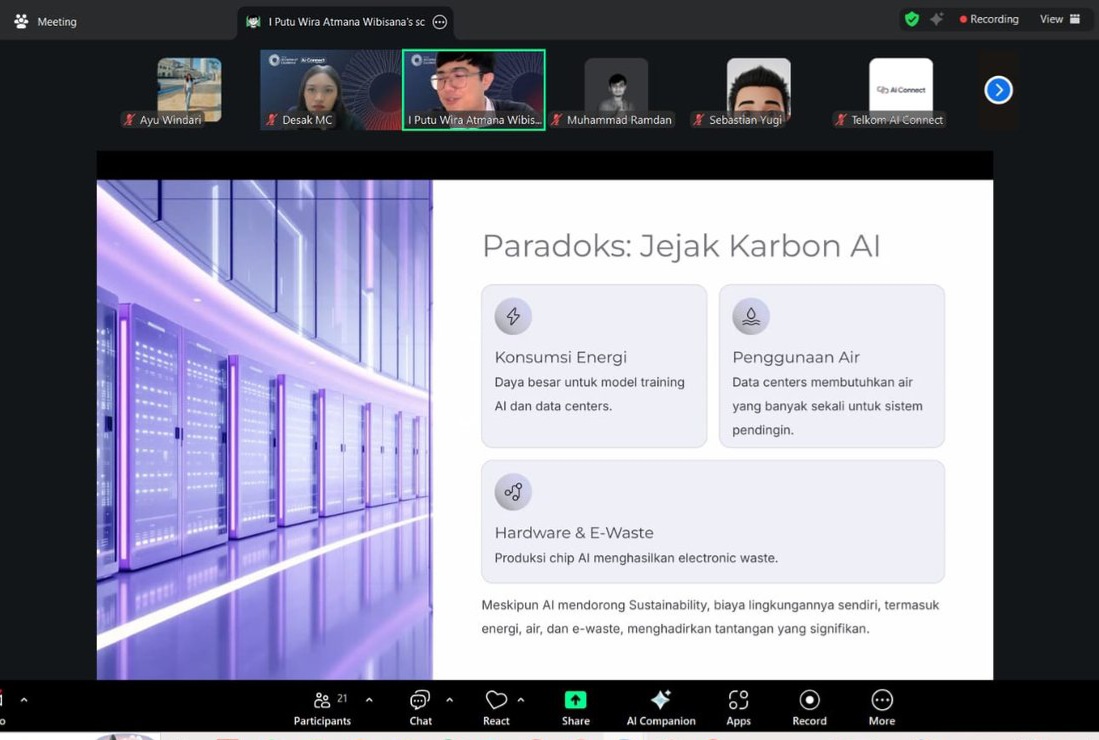Click the Hardware & E-Waste heading
Image resolution: width=1099 pixels, height=740 pixels.
point(574,533)
